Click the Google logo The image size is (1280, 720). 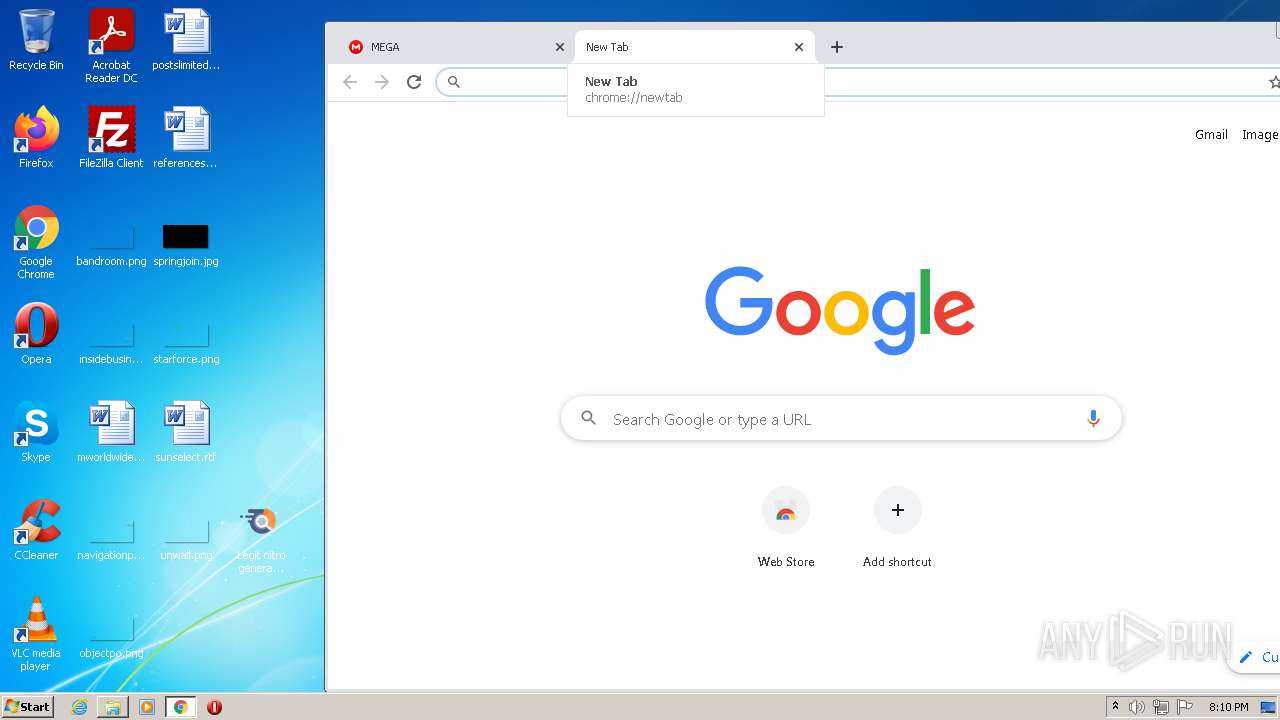(840, 310)
